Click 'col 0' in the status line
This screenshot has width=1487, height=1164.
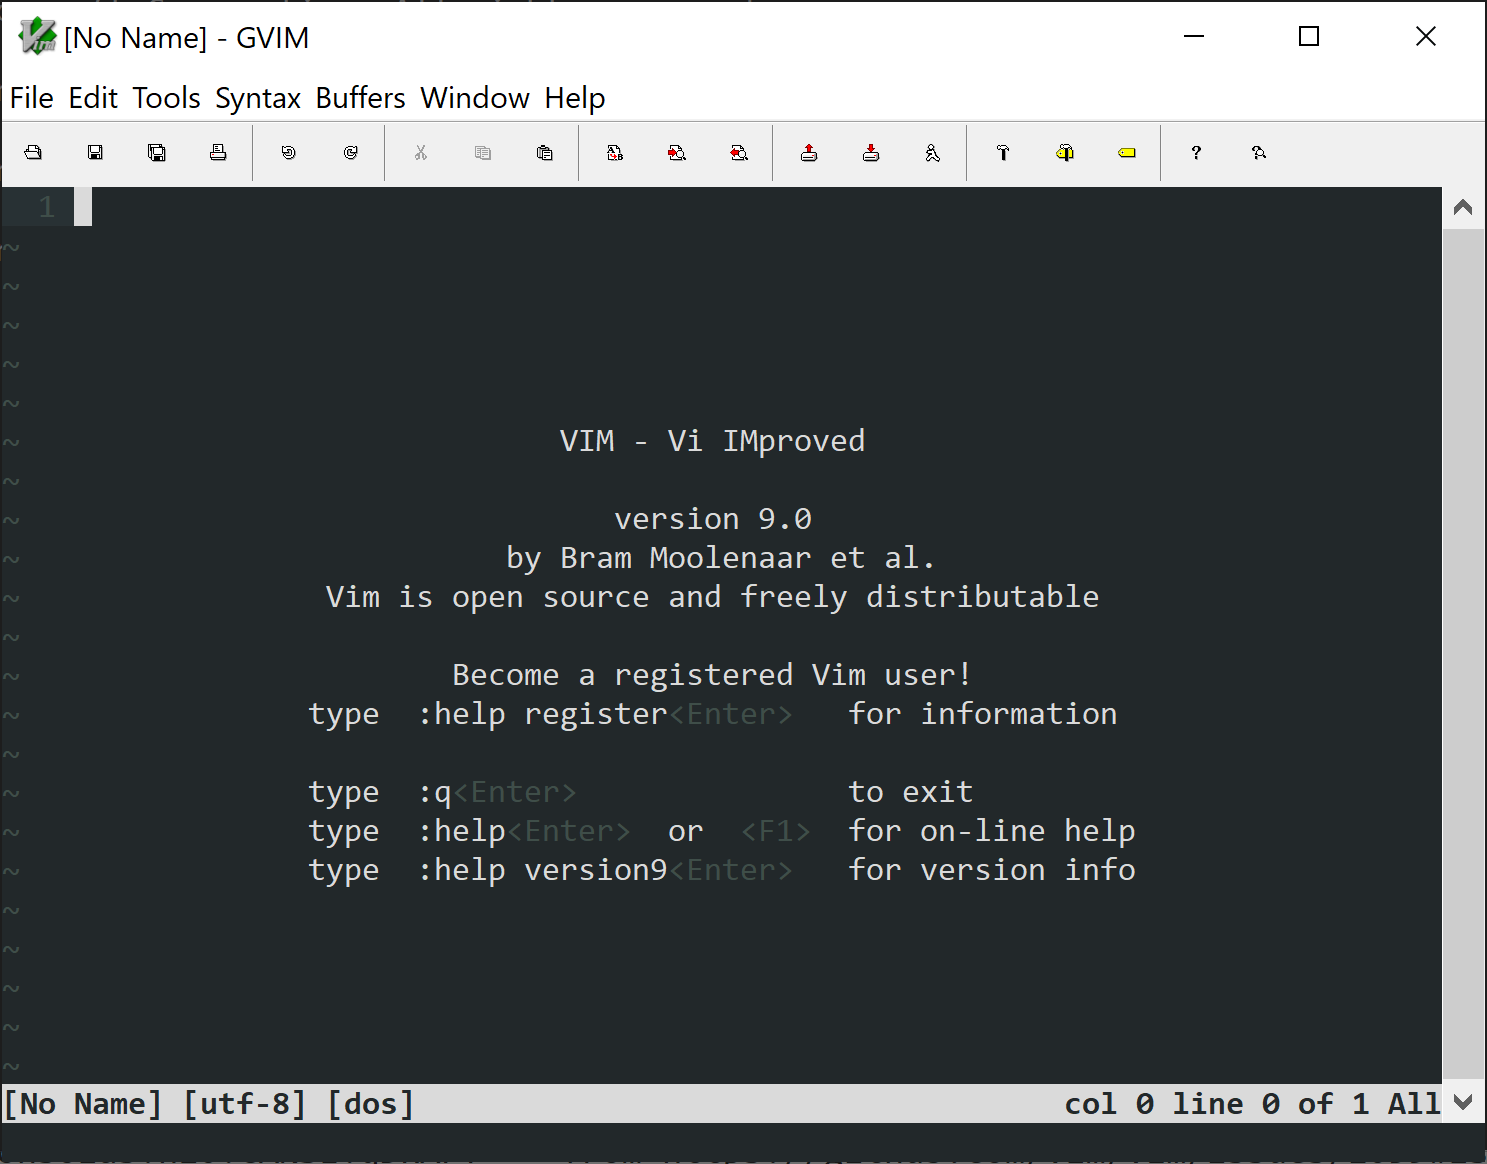pyautogui.click(x=1110, y=1104)
